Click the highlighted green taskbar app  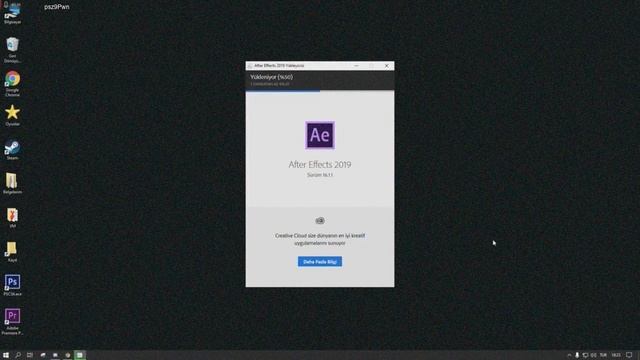coord(80,355)
